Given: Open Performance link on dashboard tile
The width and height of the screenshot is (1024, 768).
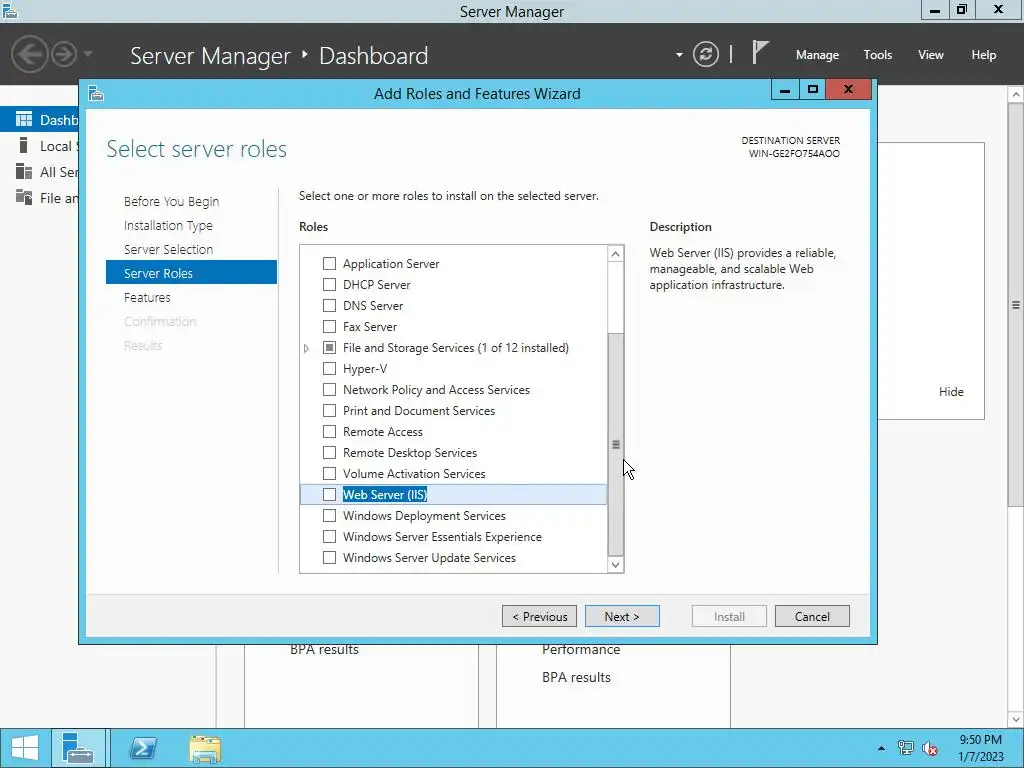Looking at the screenshot, I should pos(581,649).
